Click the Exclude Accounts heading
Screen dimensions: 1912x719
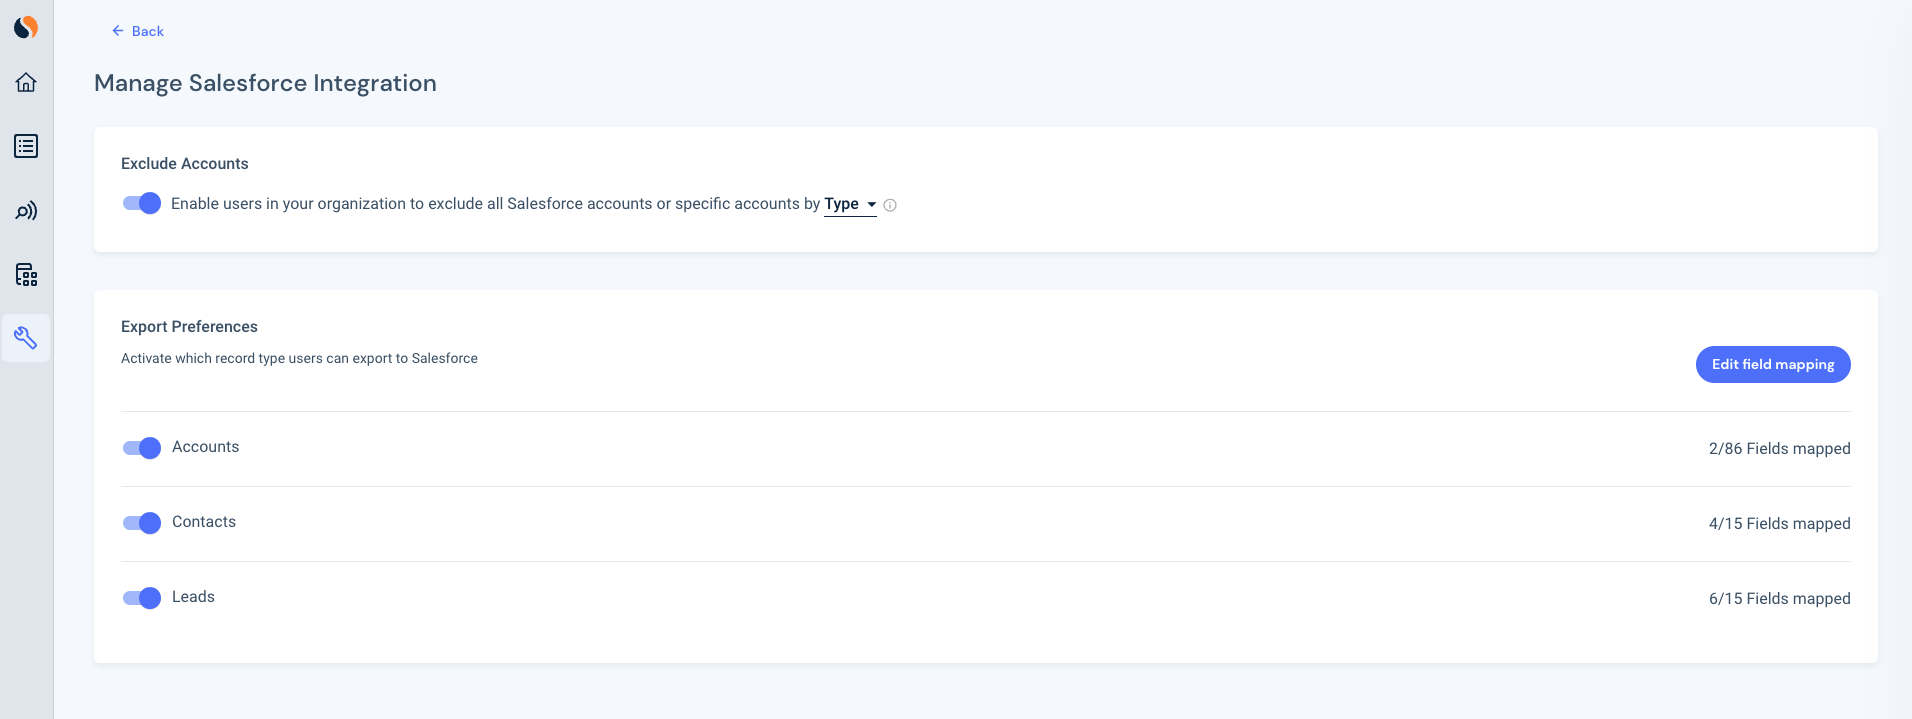185,164
